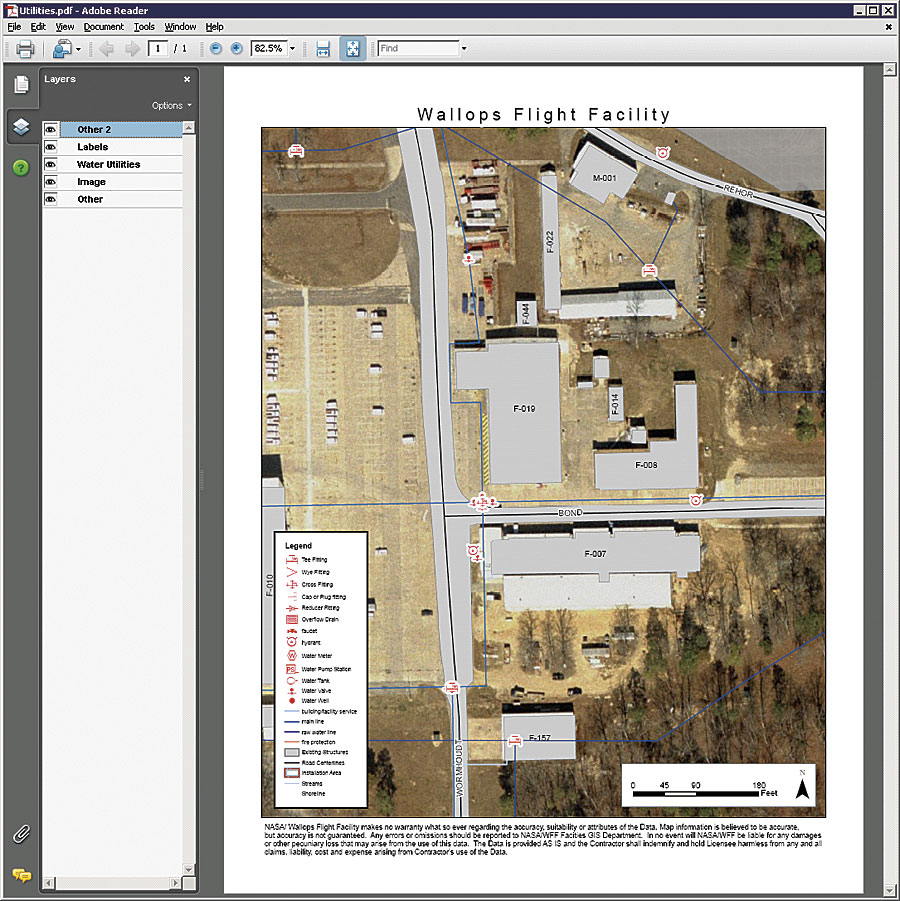Viewport: 900px width, 901px height.
Task: Open the Layers panel icon
Action: [x=21, y=126]
